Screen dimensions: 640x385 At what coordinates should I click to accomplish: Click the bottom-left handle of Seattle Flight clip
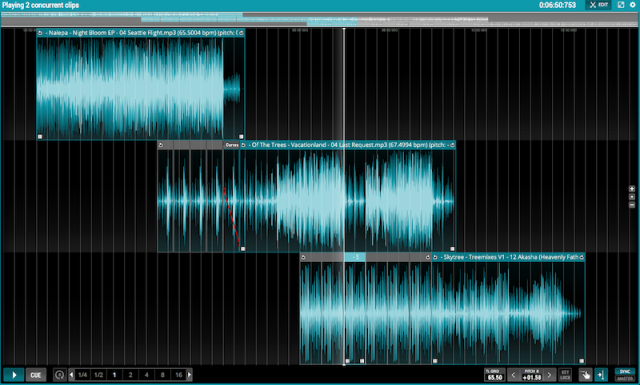point(40,137)
